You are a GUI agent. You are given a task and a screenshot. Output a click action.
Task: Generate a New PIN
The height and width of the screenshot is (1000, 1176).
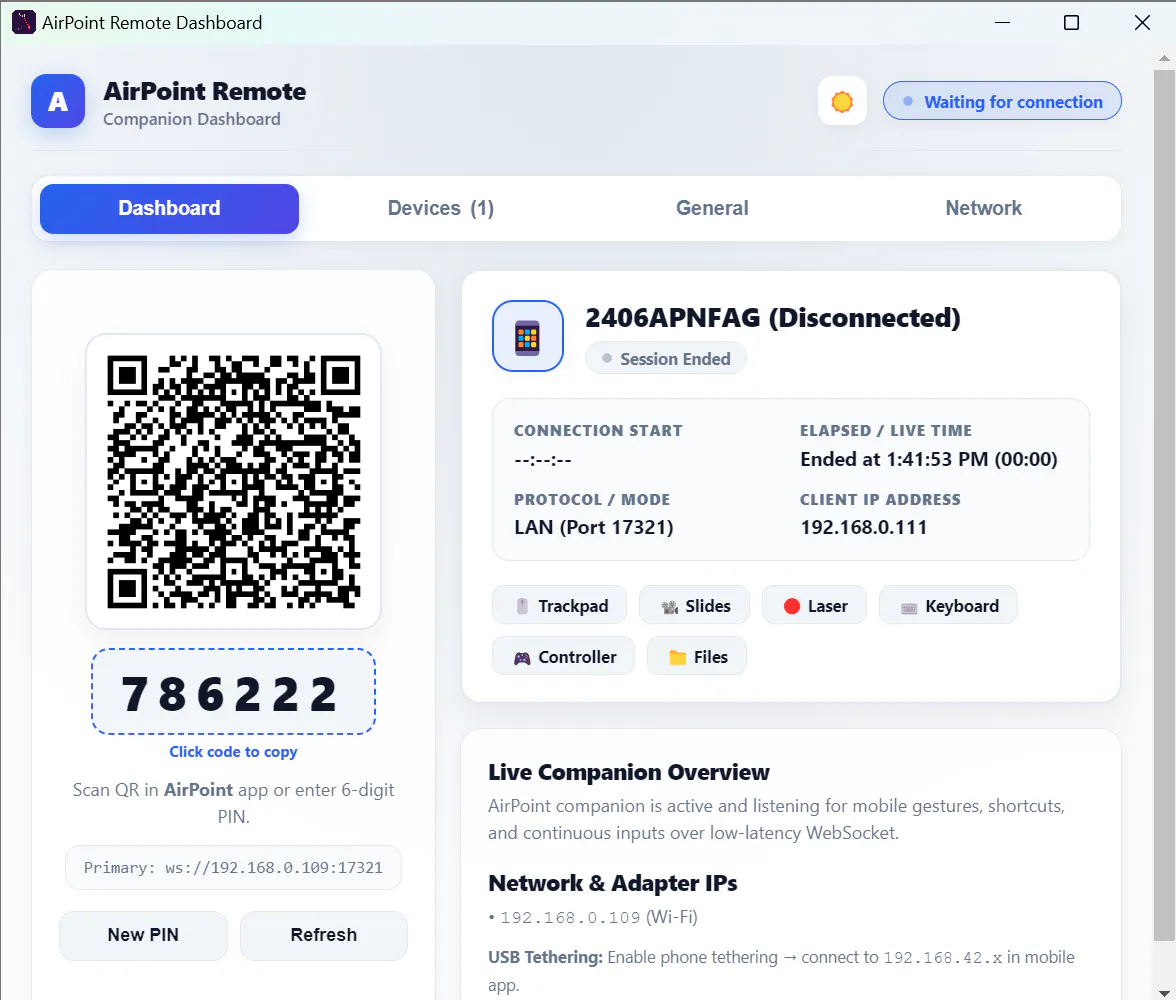tap(143, 935)
